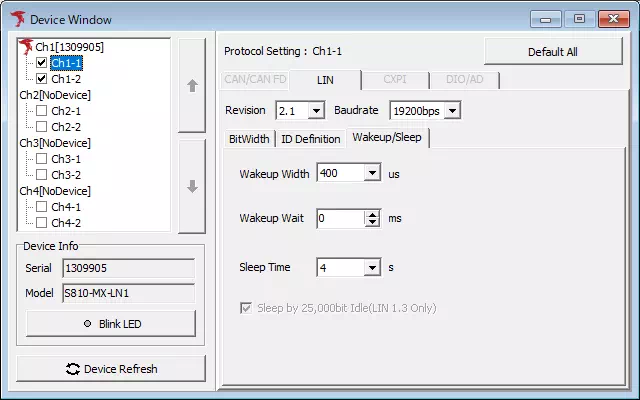Open the Revision dropdown
The width and height of the screenshot is (640, 400).
point(316,110)
